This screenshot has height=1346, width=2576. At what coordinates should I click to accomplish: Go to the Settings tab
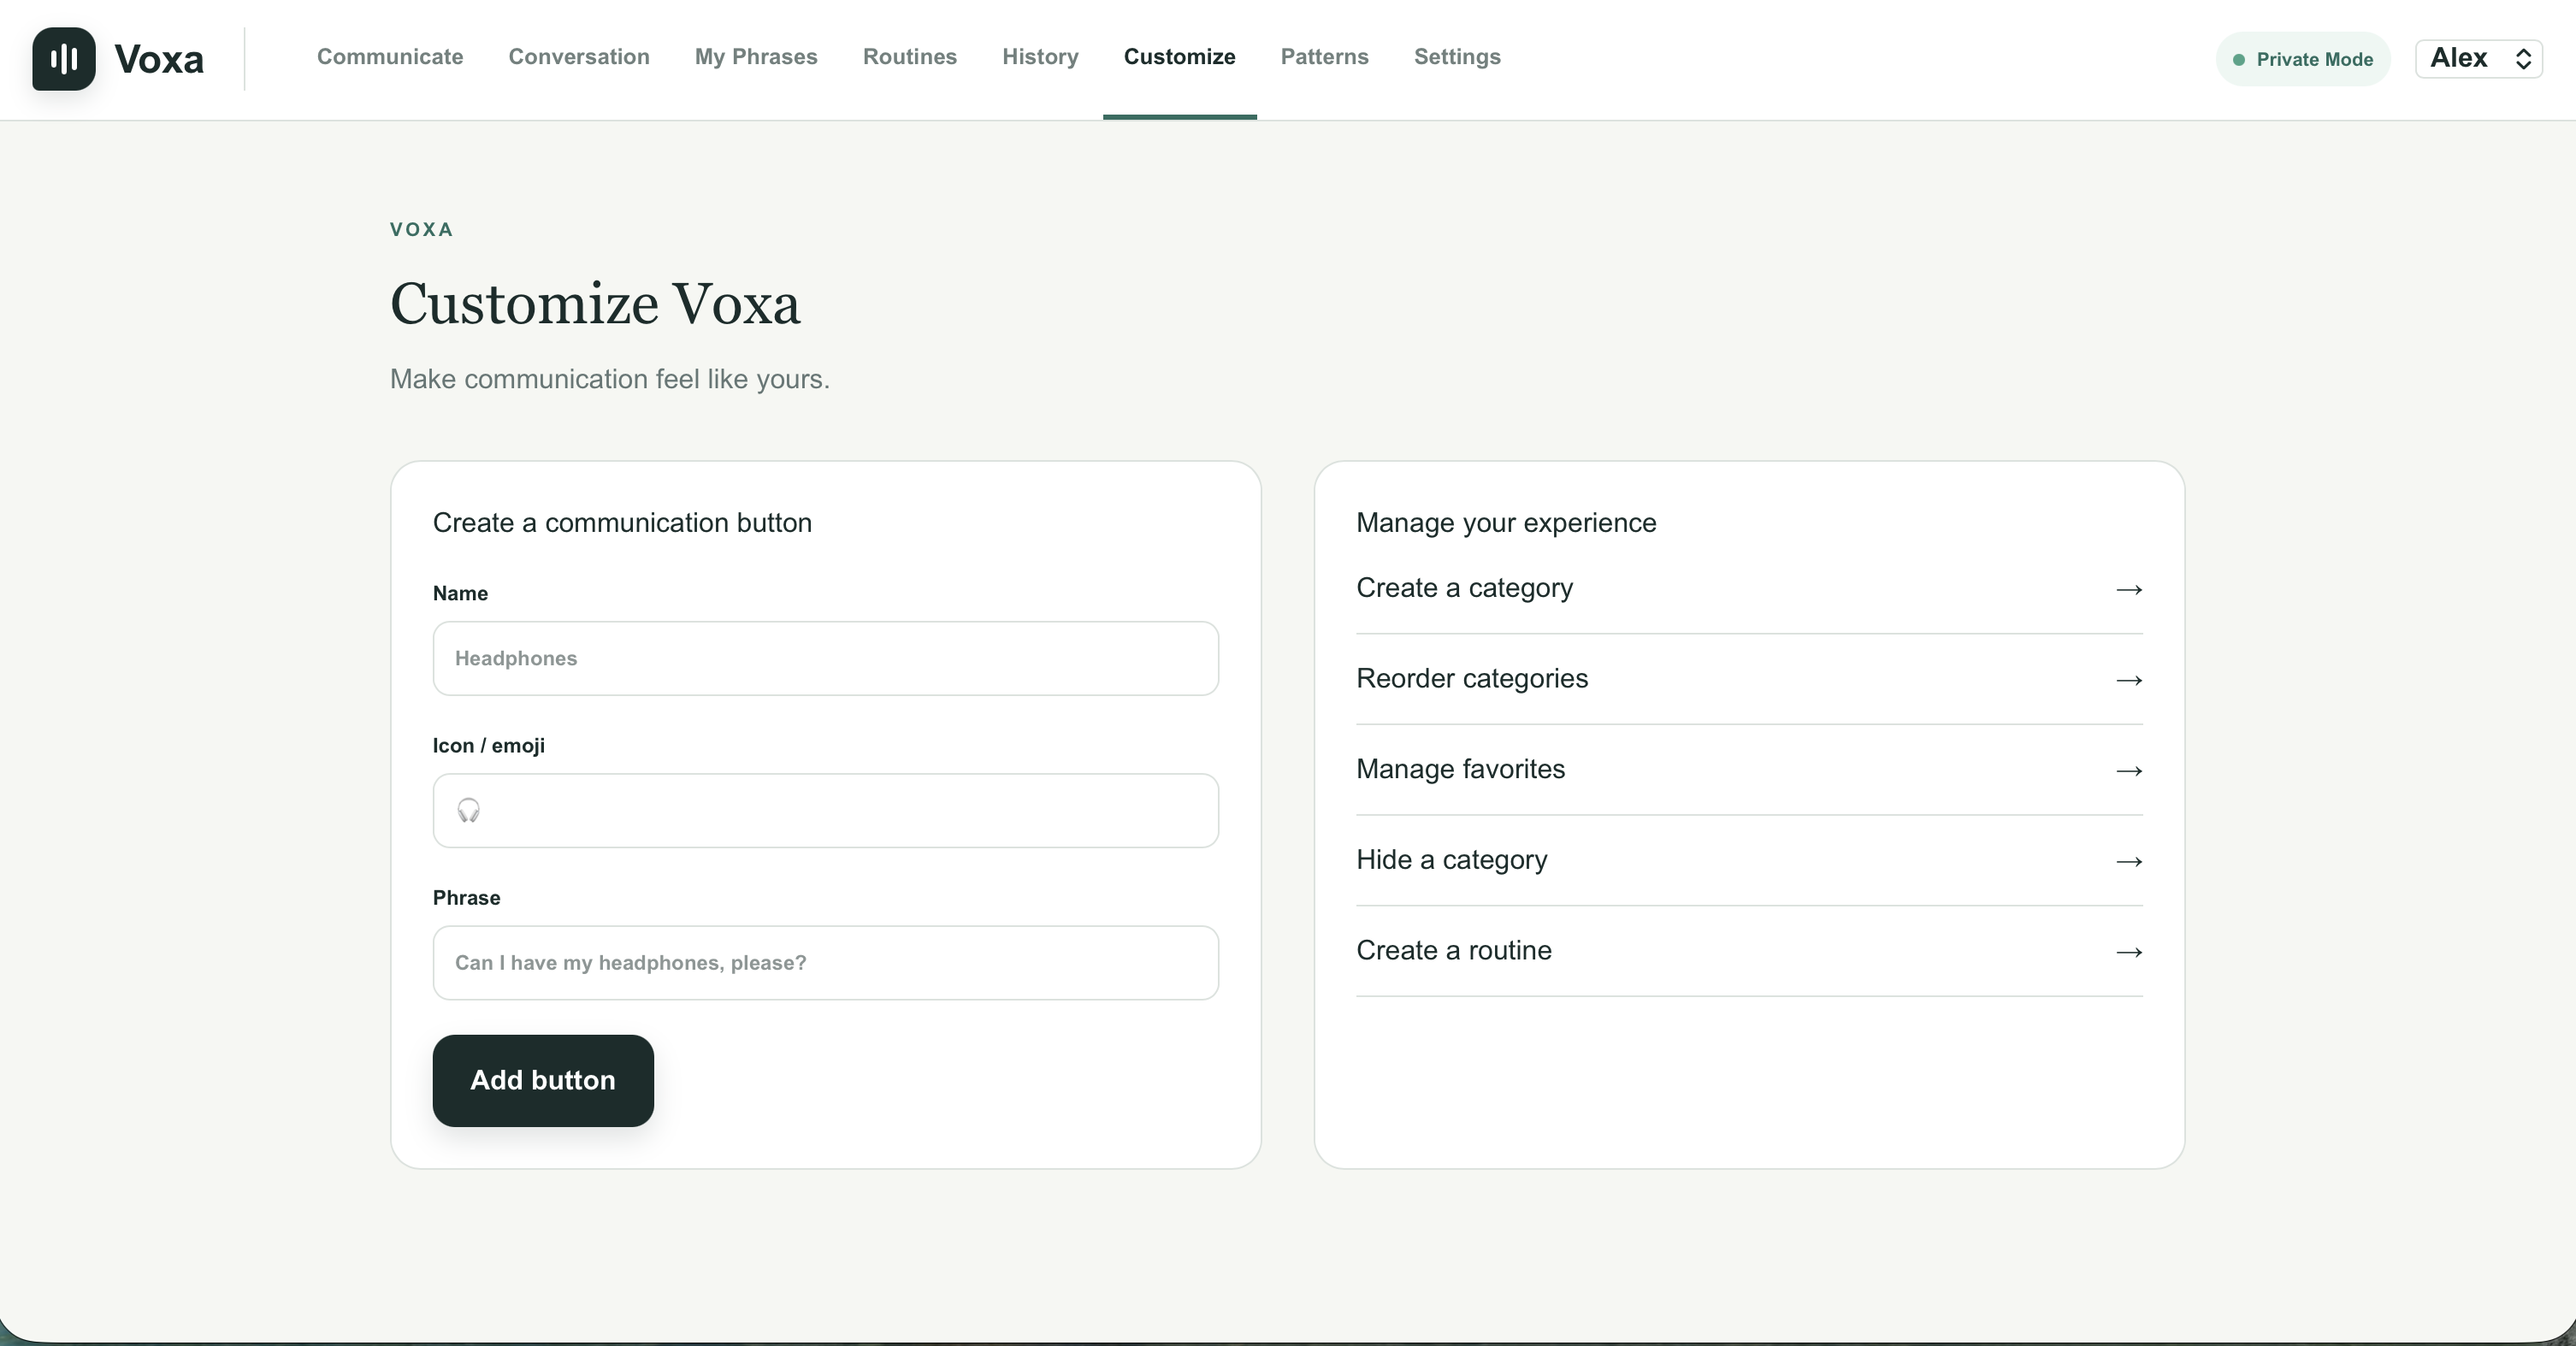[1457, 57]
